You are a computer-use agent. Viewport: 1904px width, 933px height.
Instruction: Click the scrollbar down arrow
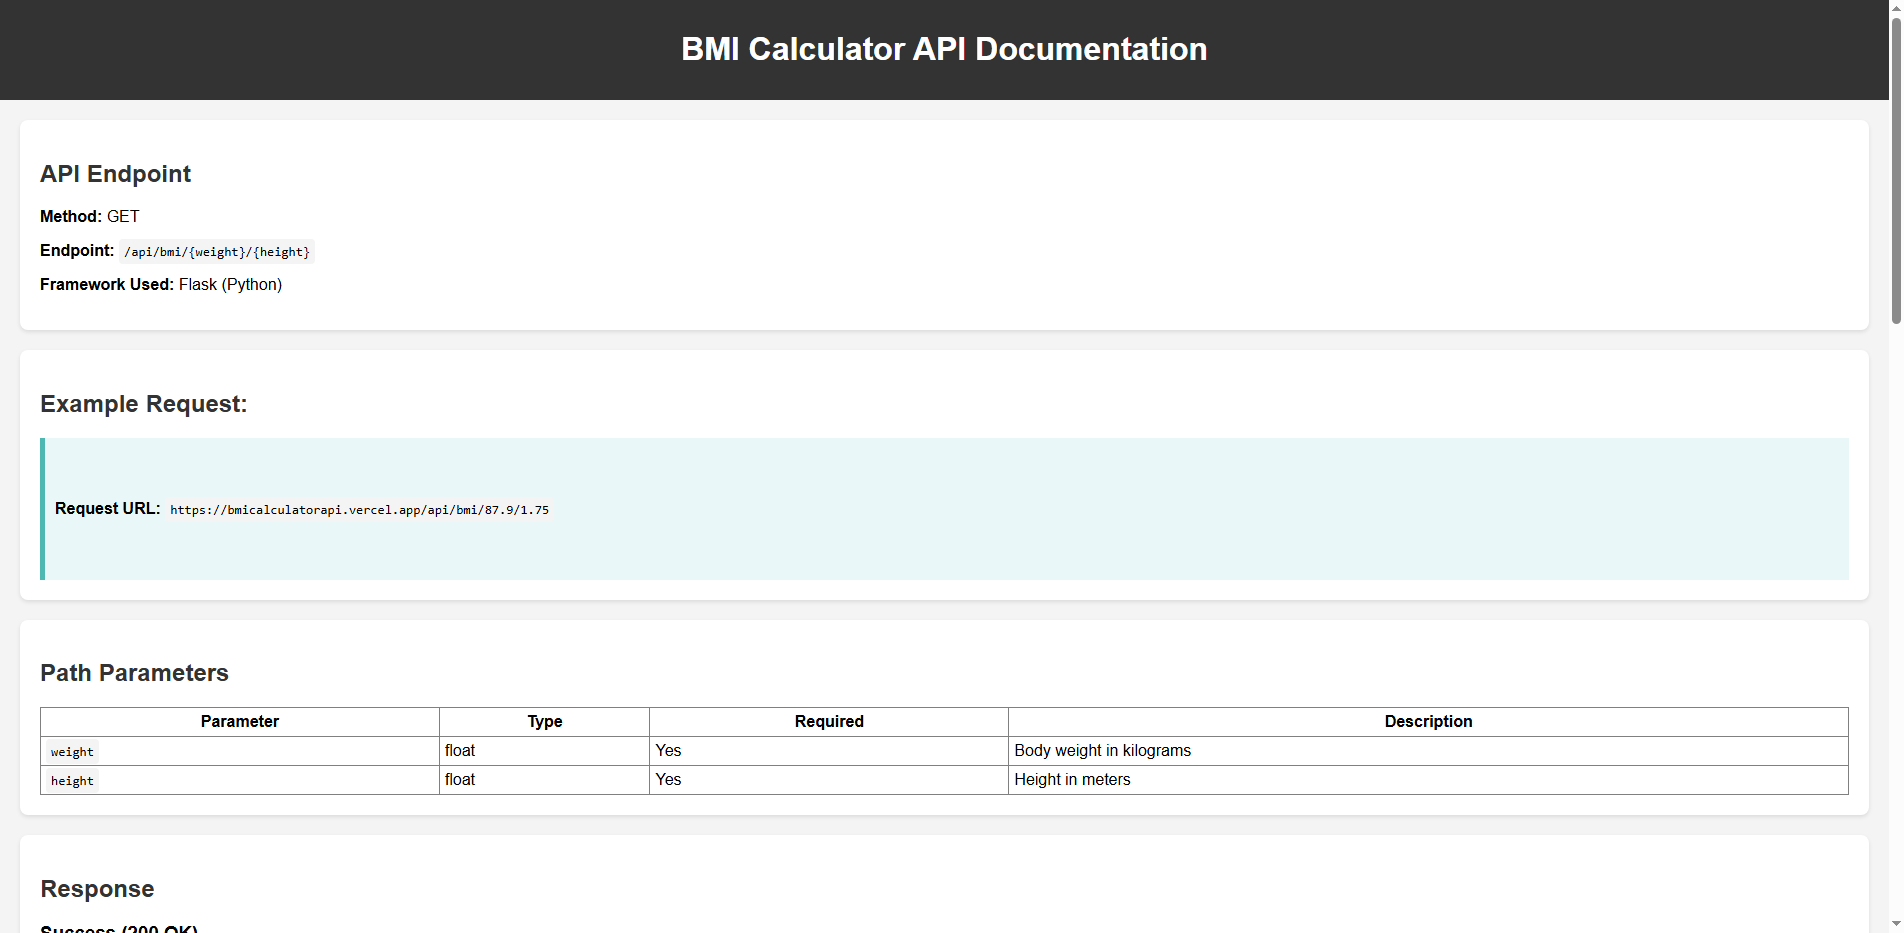(x=1893, y=924)
